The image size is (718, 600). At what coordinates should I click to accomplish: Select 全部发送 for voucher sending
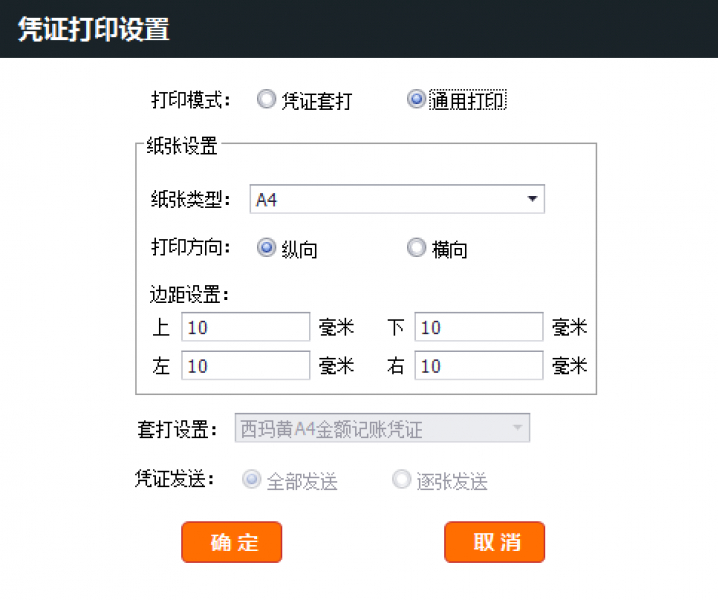251,480
